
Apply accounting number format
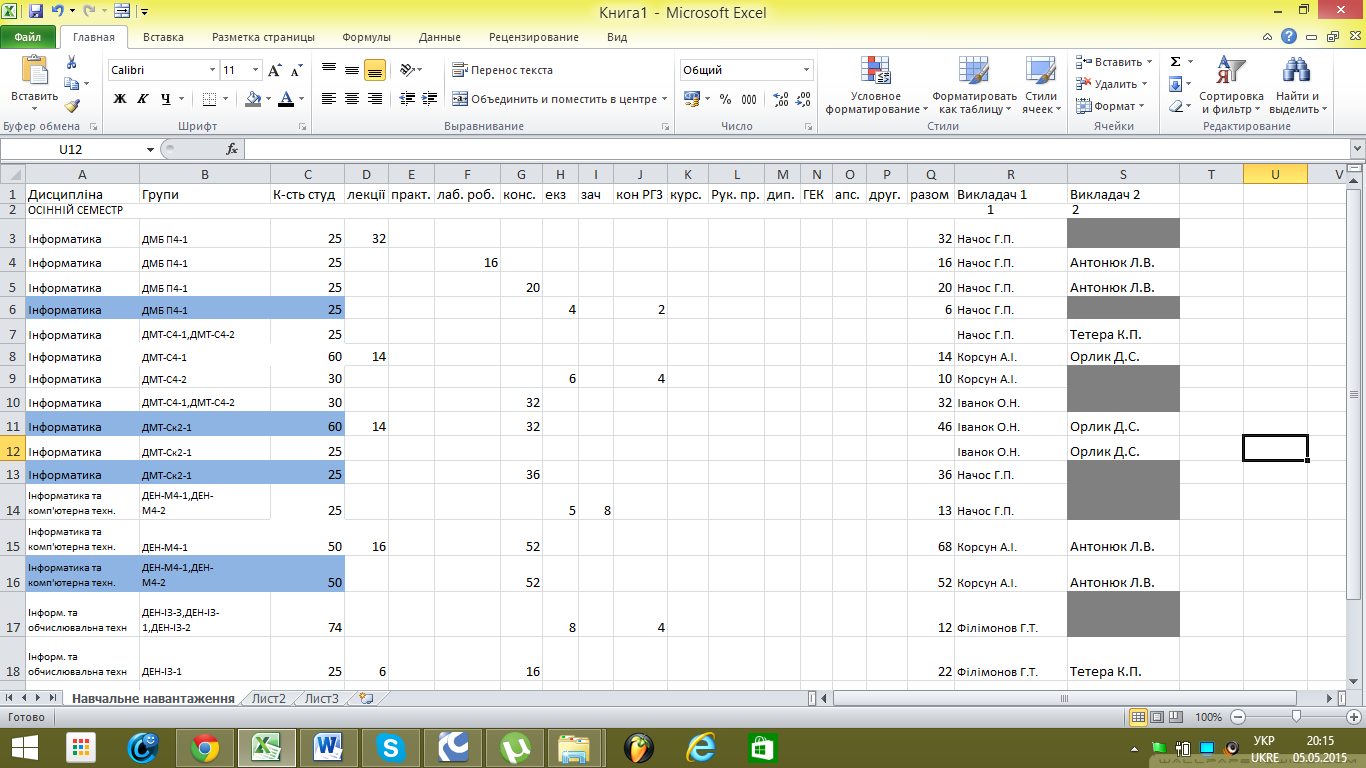(692, 99)
